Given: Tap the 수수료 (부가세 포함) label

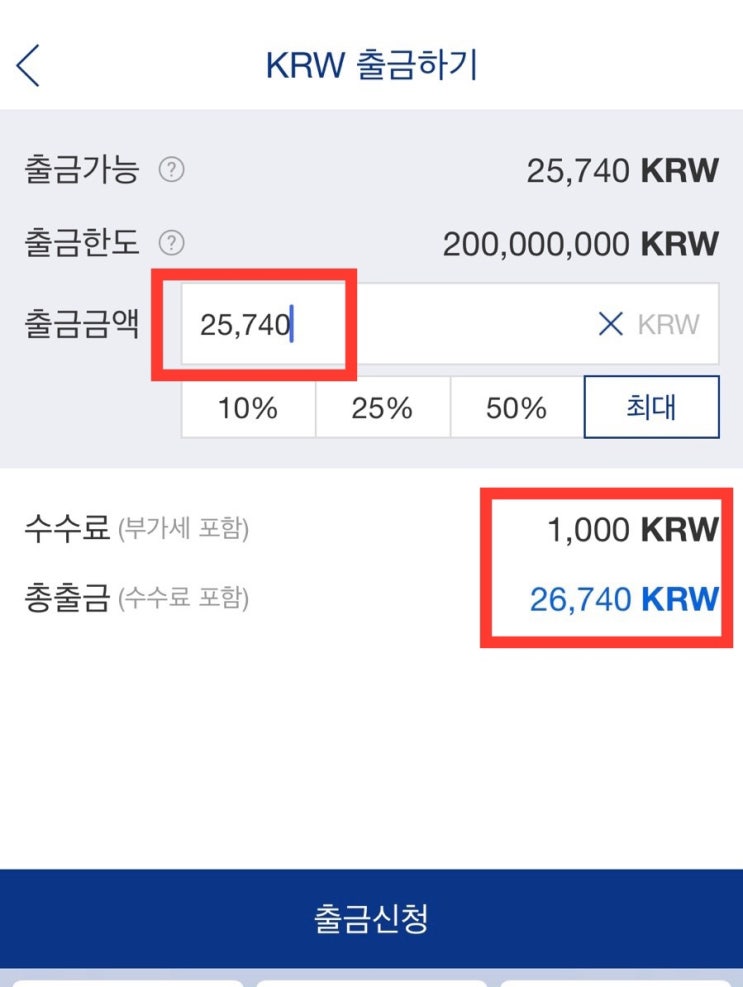Looking at the screenshot, I should 136,529.
